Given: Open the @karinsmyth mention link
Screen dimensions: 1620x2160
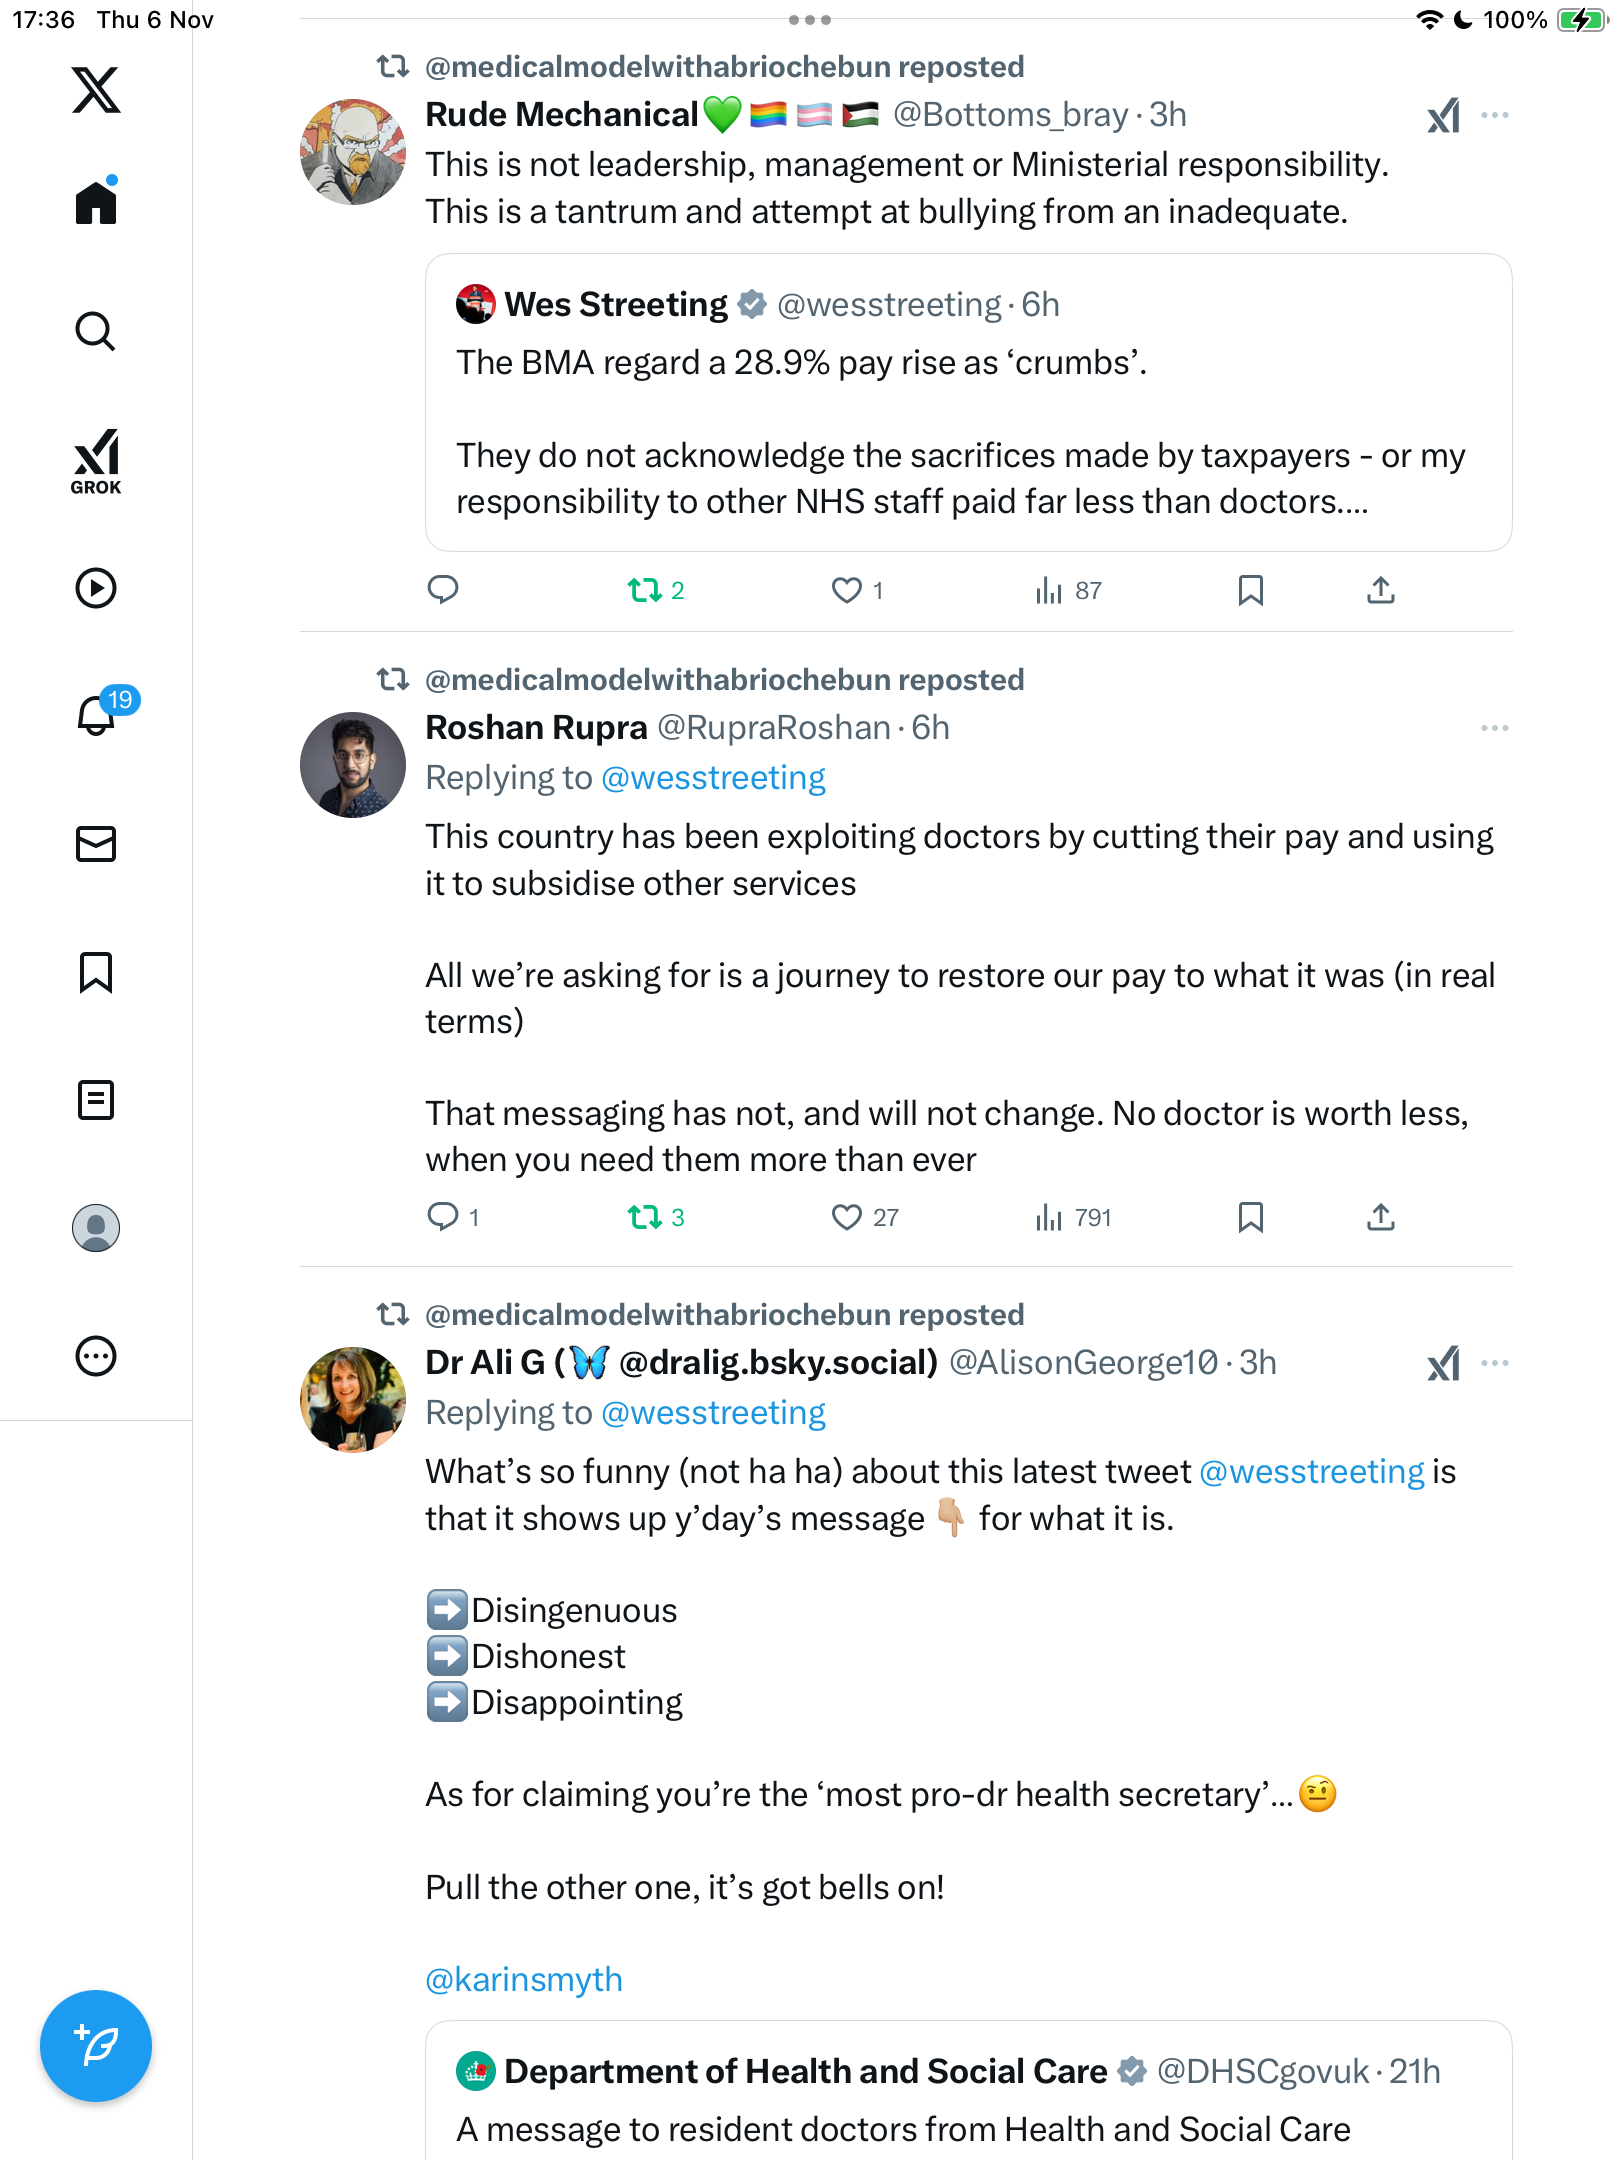Looking at the screenshot, I should point(524,1980).
